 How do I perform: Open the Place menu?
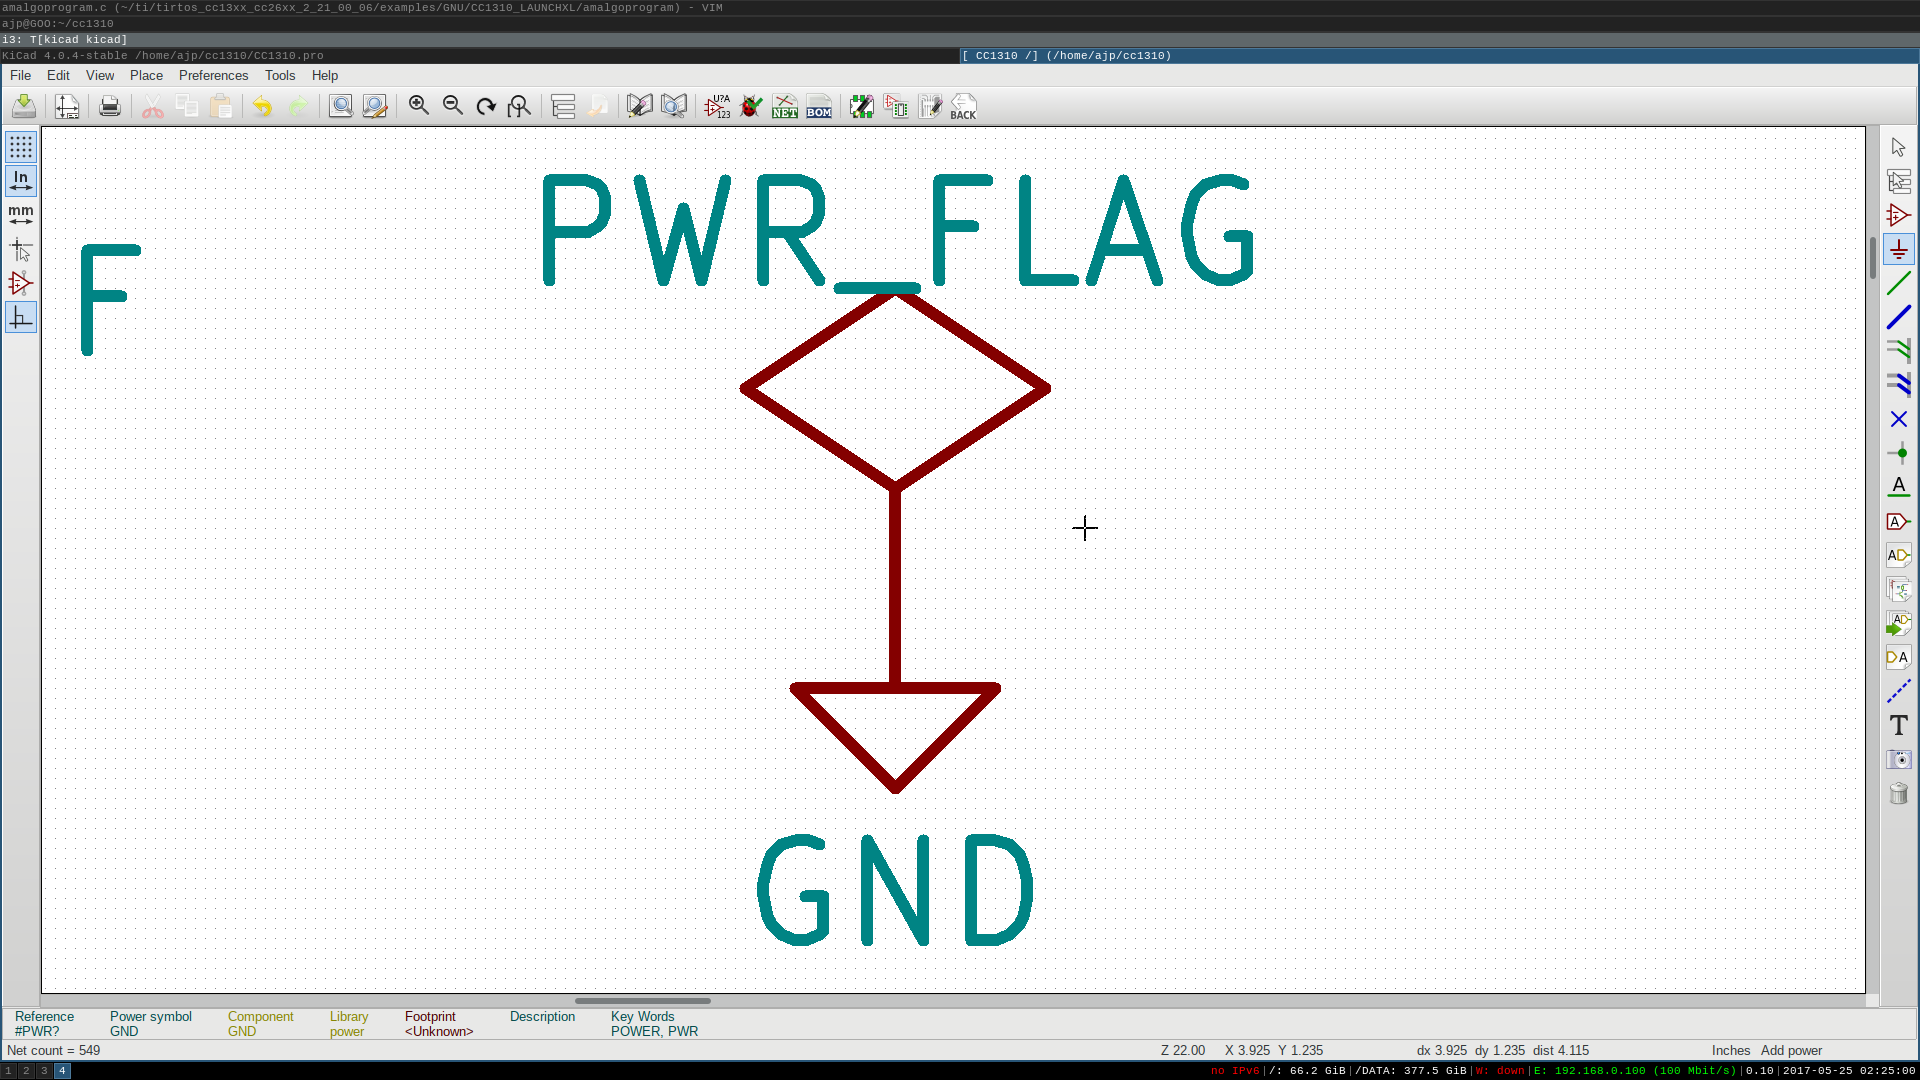click(x=146, y=75)
